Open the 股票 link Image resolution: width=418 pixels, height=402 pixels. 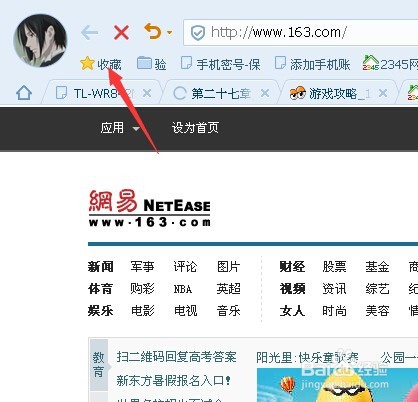[x=334, y=267]
